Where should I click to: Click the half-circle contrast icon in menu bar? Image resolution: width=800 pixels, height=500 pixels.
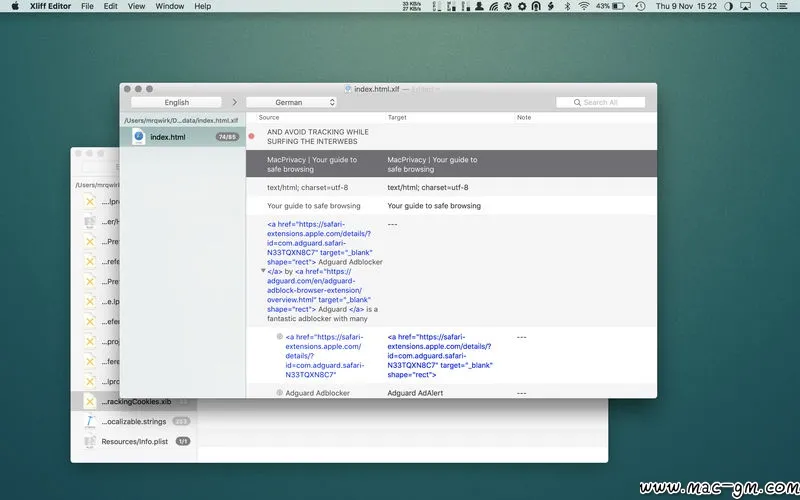coord(729,6)
